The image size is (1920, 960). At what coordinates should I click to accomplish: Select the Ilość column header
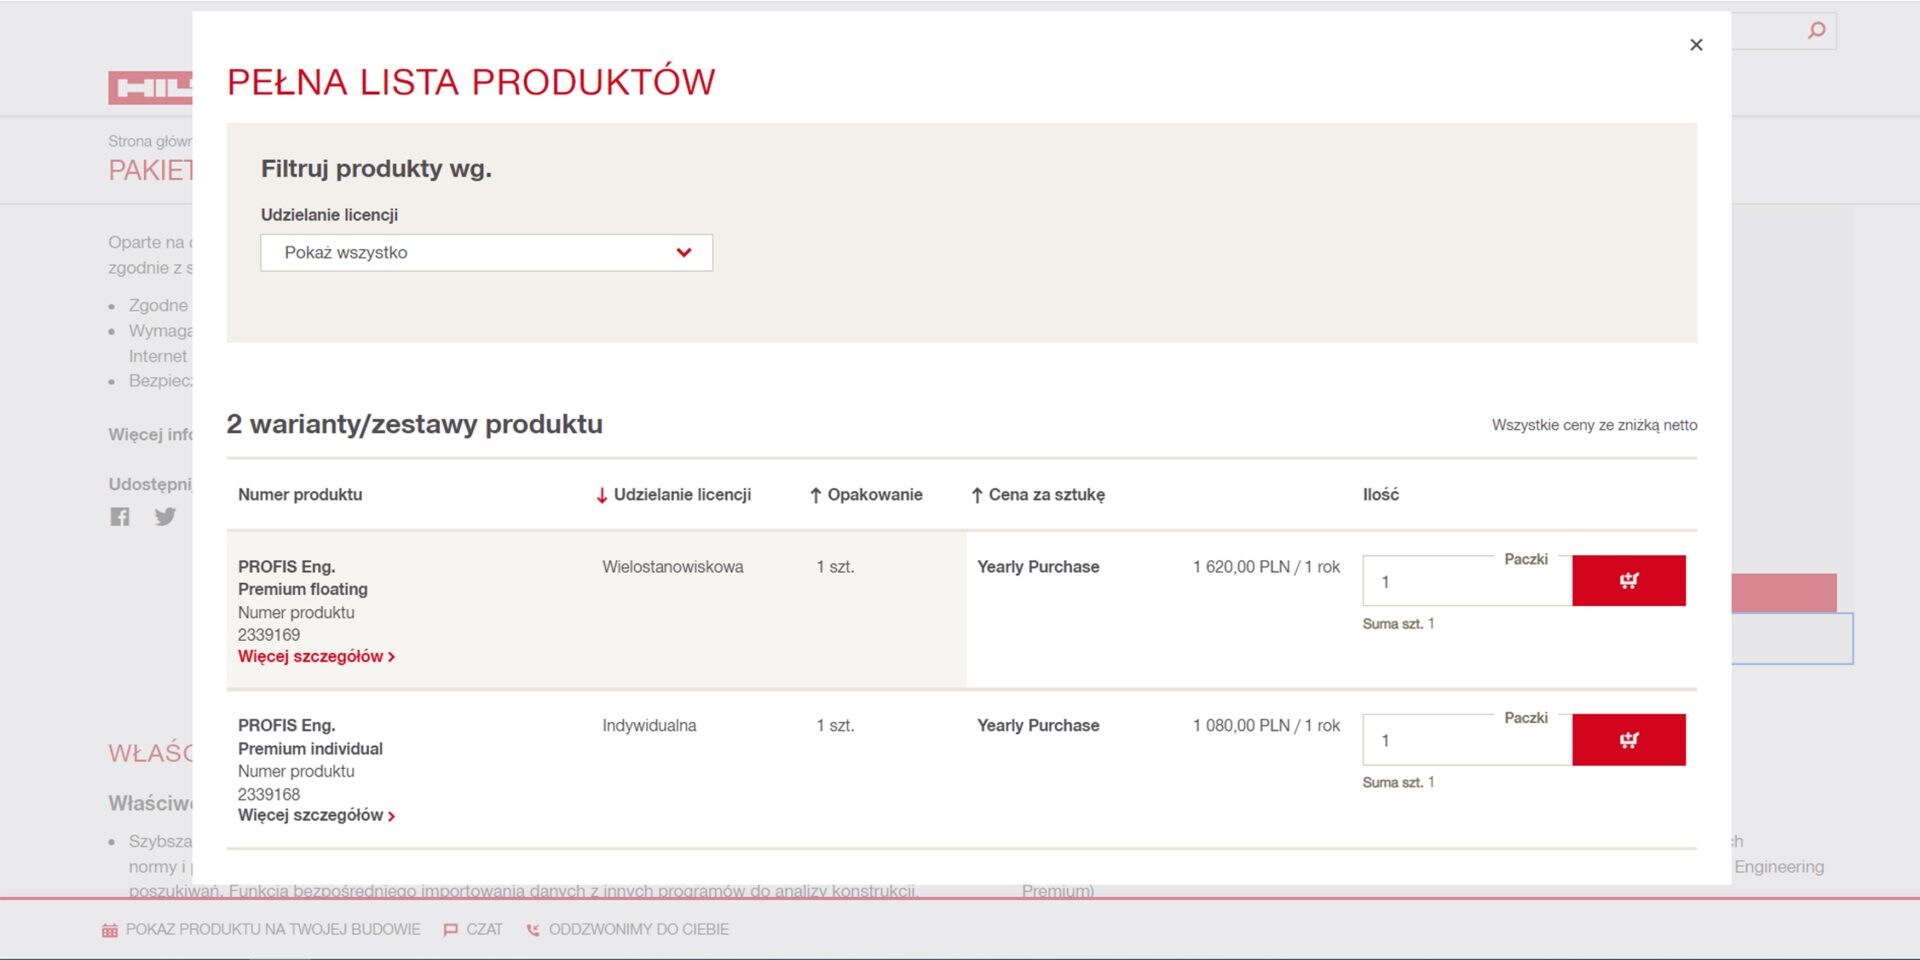1381,495
